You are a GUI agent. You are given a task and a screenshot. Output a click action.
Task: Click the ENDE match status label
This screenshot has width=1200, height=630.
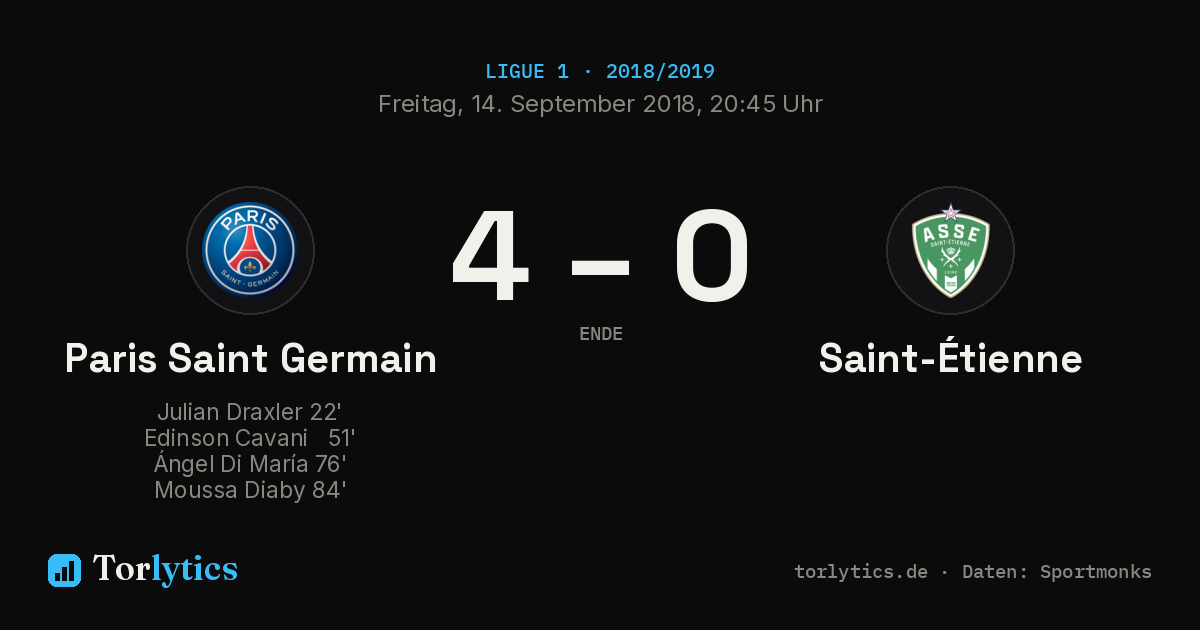(x=601, y=334)
